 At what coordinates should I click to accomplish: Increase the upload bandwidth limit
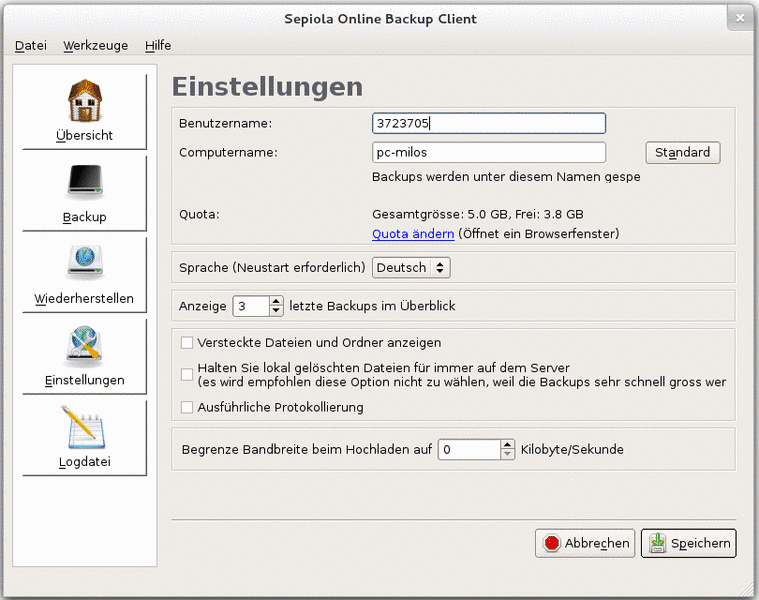click(x=507, y=444)
